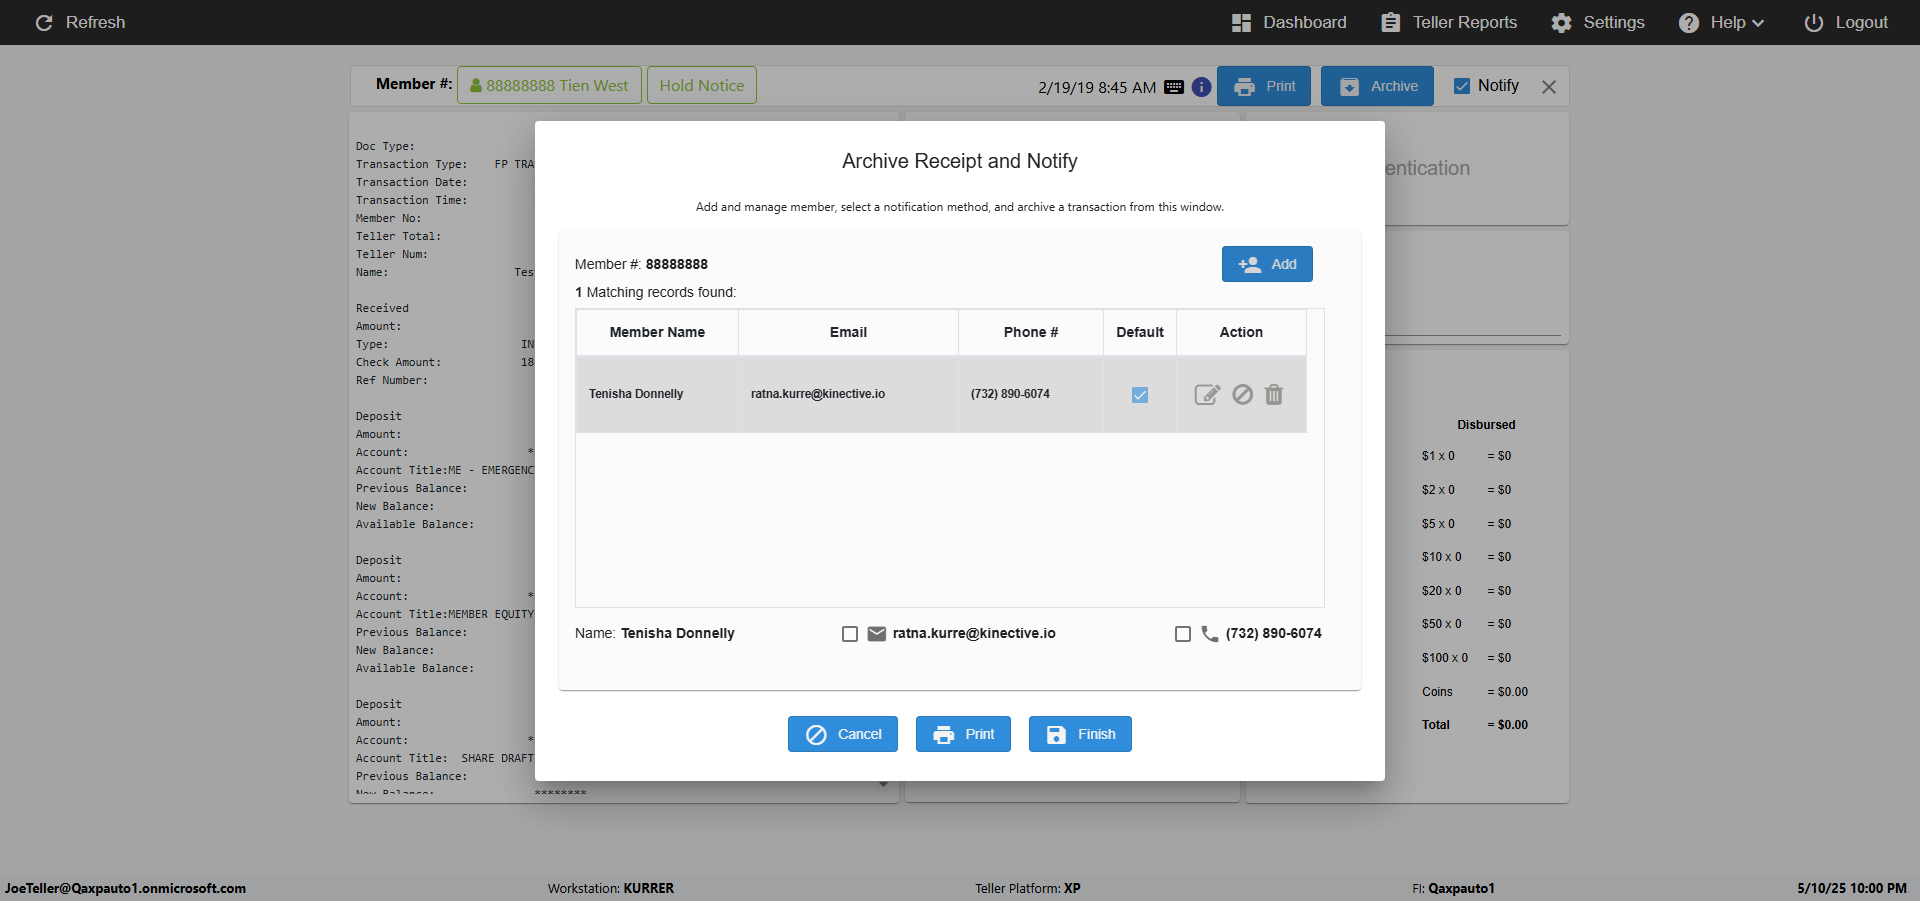Click the edit member icon for Tenisha Donnelly

tap(1207, 395)
